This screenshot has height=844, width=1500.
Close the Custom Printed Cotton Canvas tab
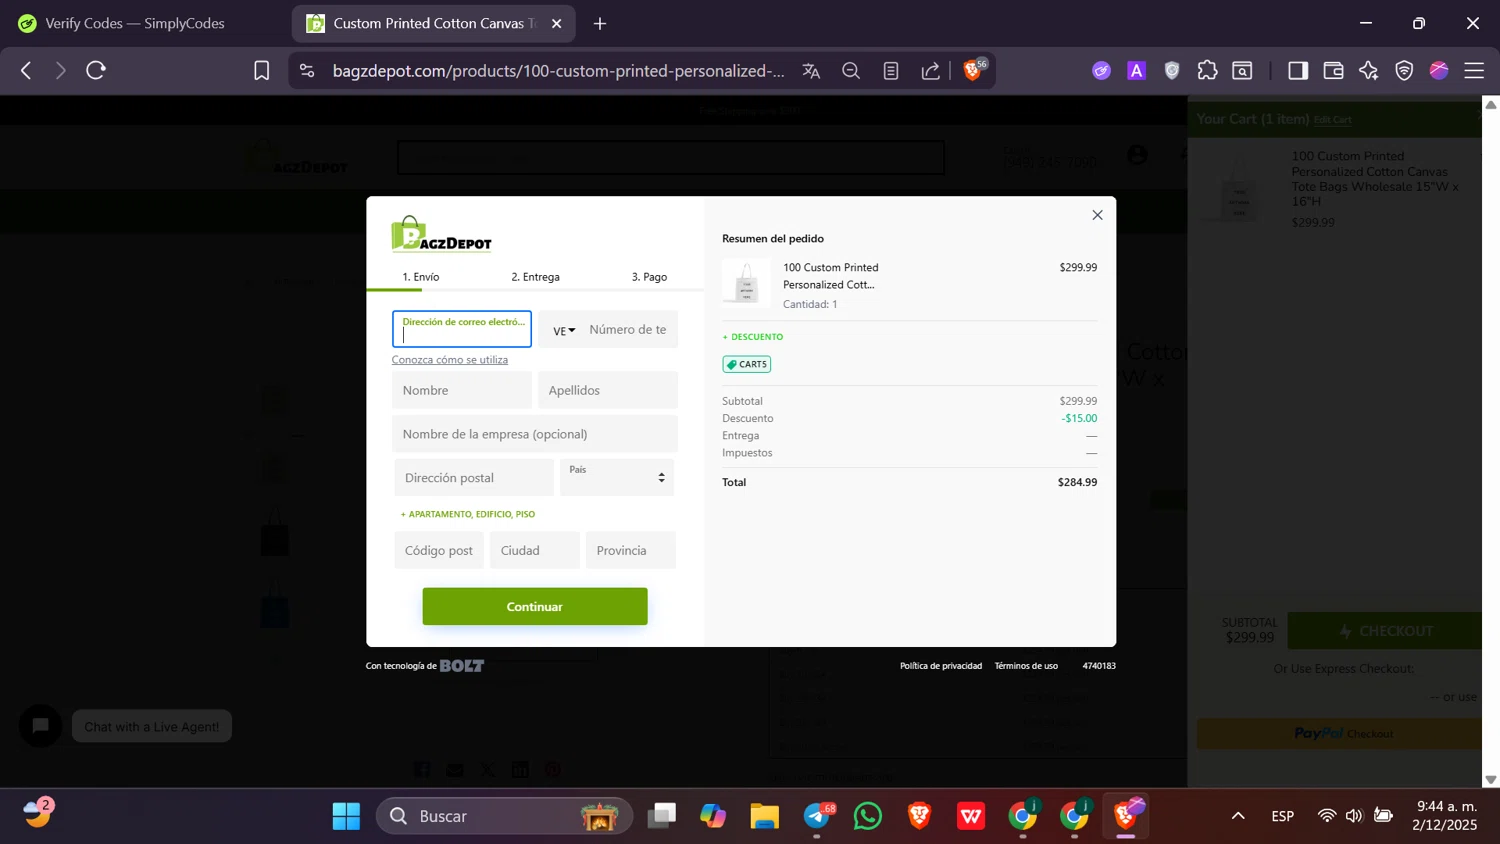point(557,23)
